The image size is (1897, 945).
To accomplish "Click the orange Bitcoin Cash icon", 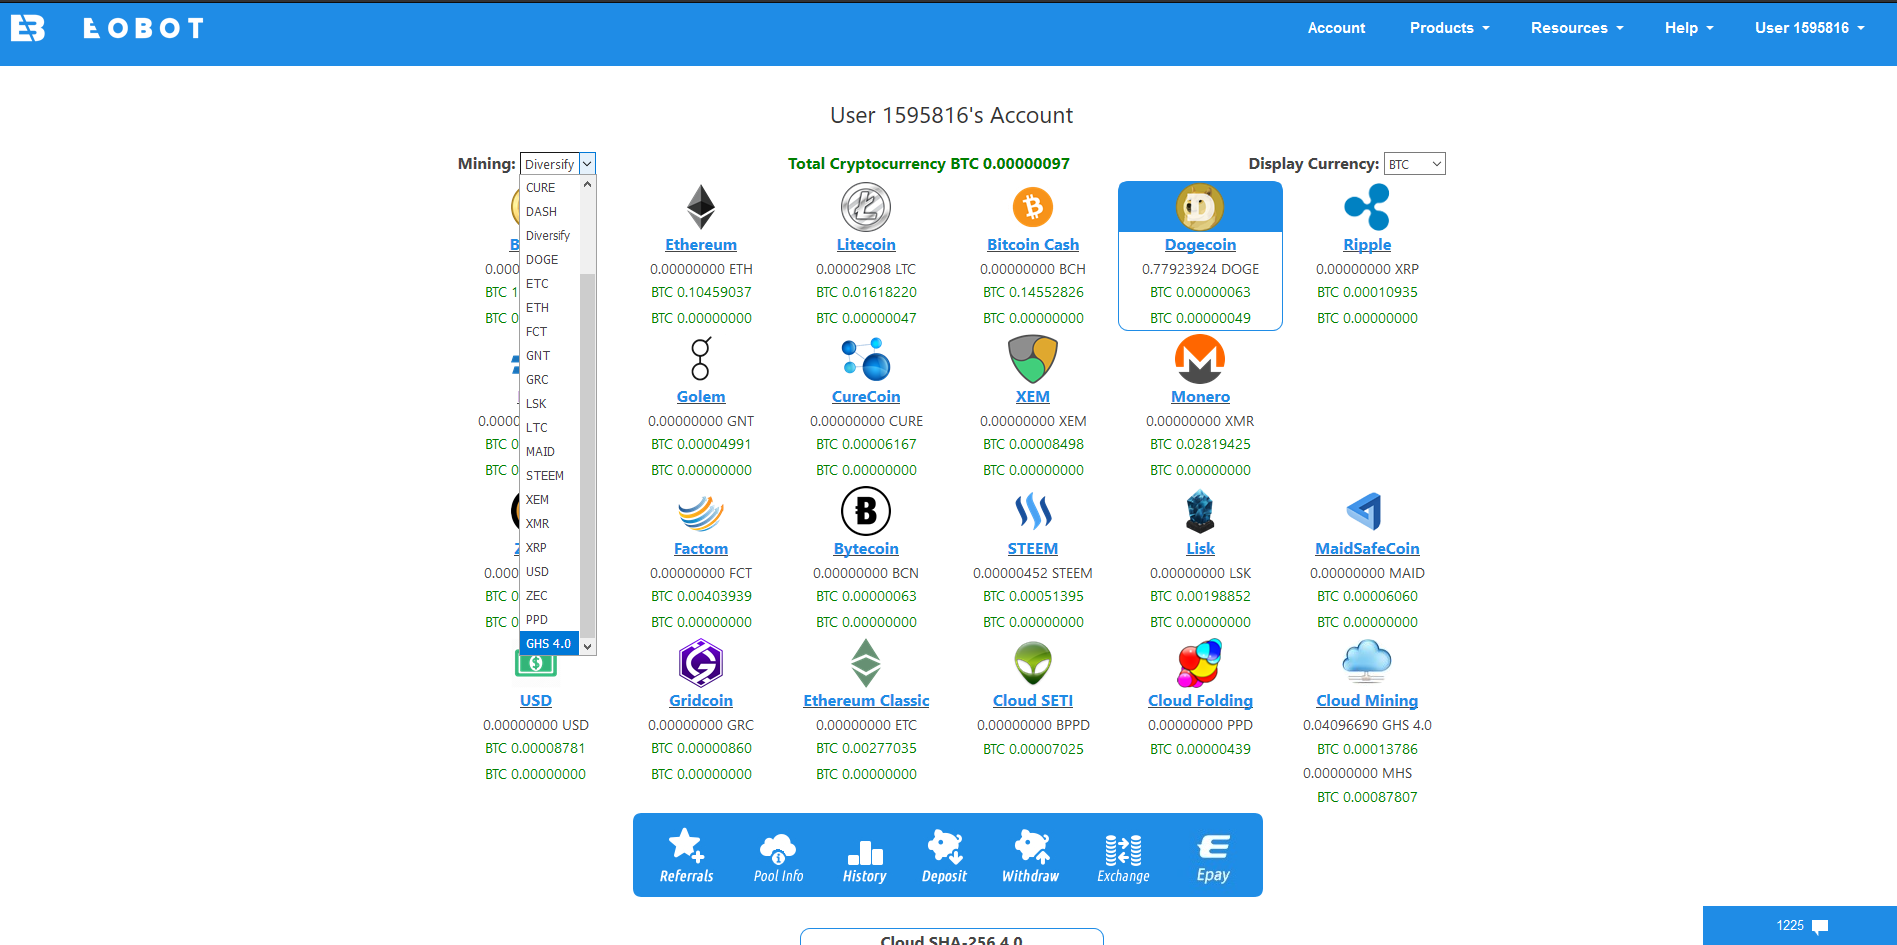I will tap(1033, 207).
